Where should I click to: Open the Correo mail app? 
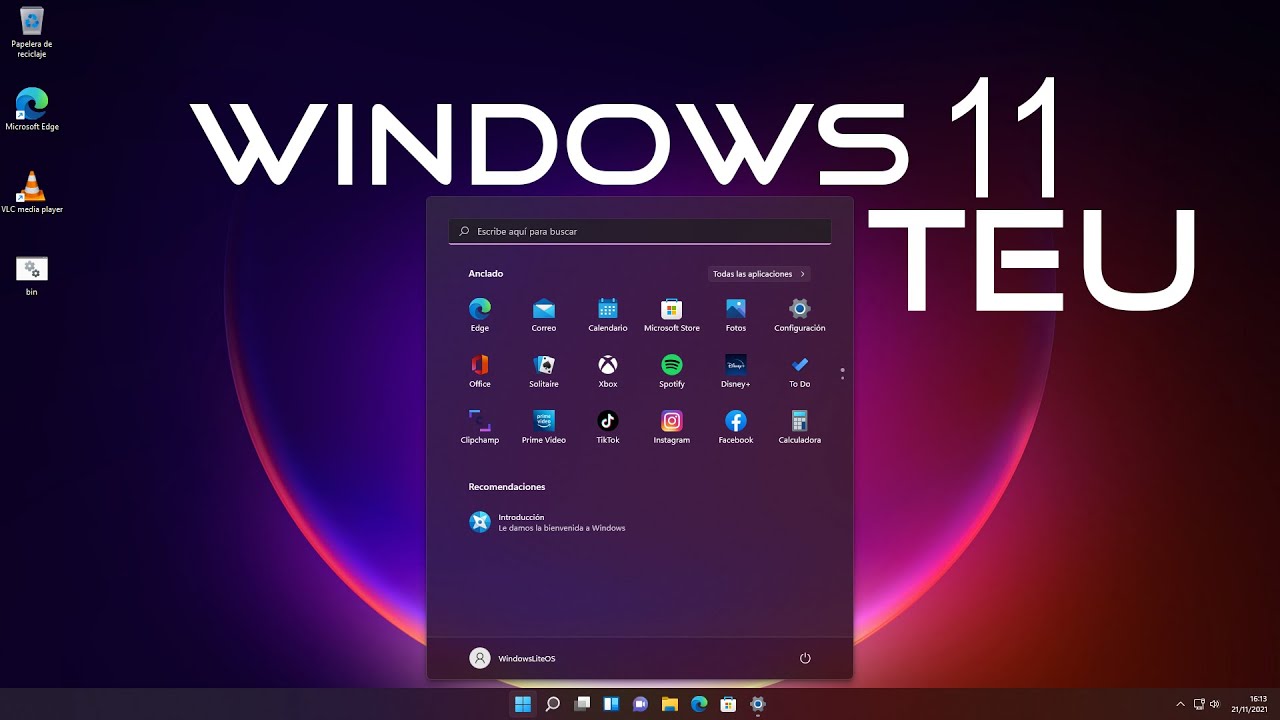(x=544, y=314)
